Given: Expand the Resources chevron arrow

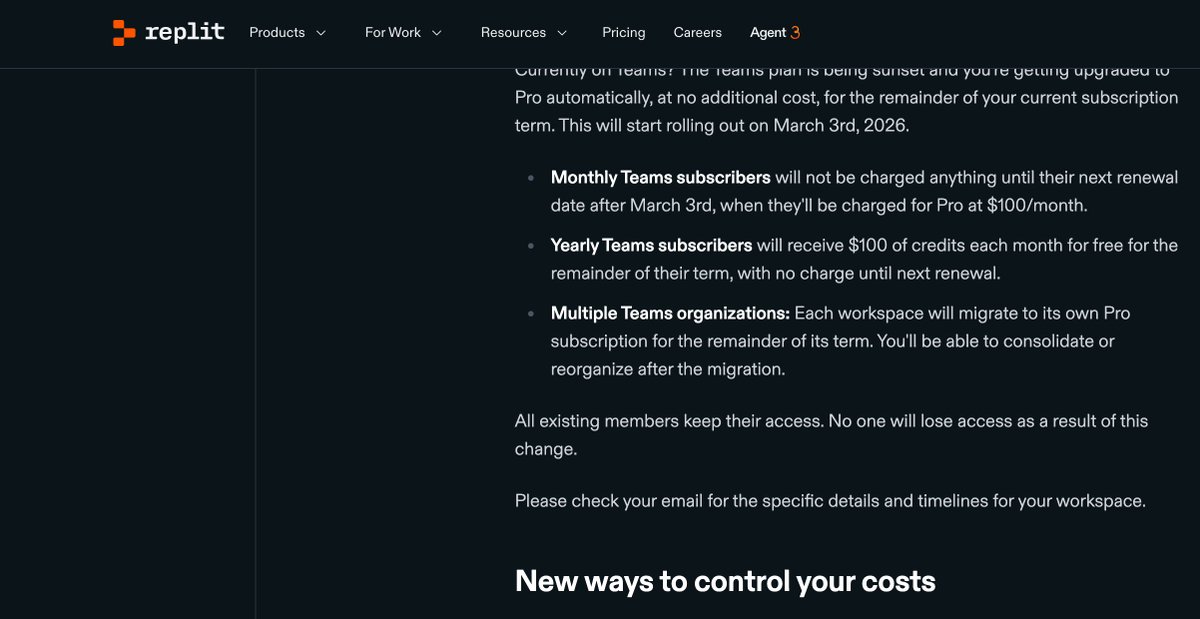Looking at the screenshot, I should [x=562, y=33].
